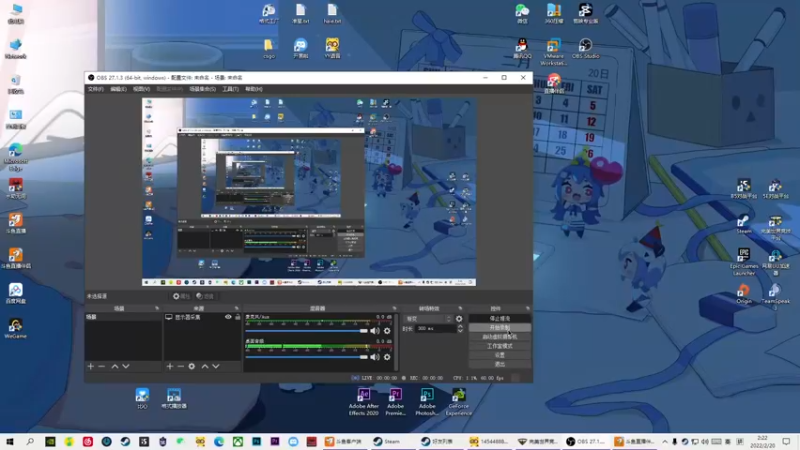Open the OBS Studio desktop shortcut
The width and height of the screenshot is (800, 450).
click(585, 49)
